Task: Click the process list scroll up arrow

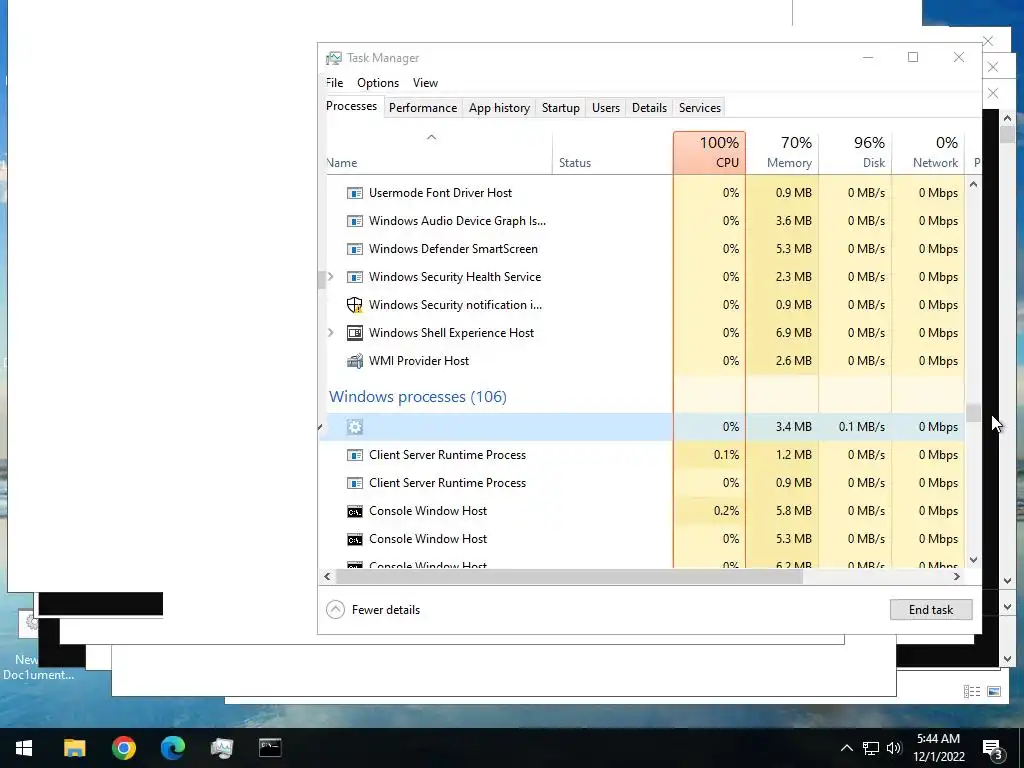Action: [x=973, y=185]
